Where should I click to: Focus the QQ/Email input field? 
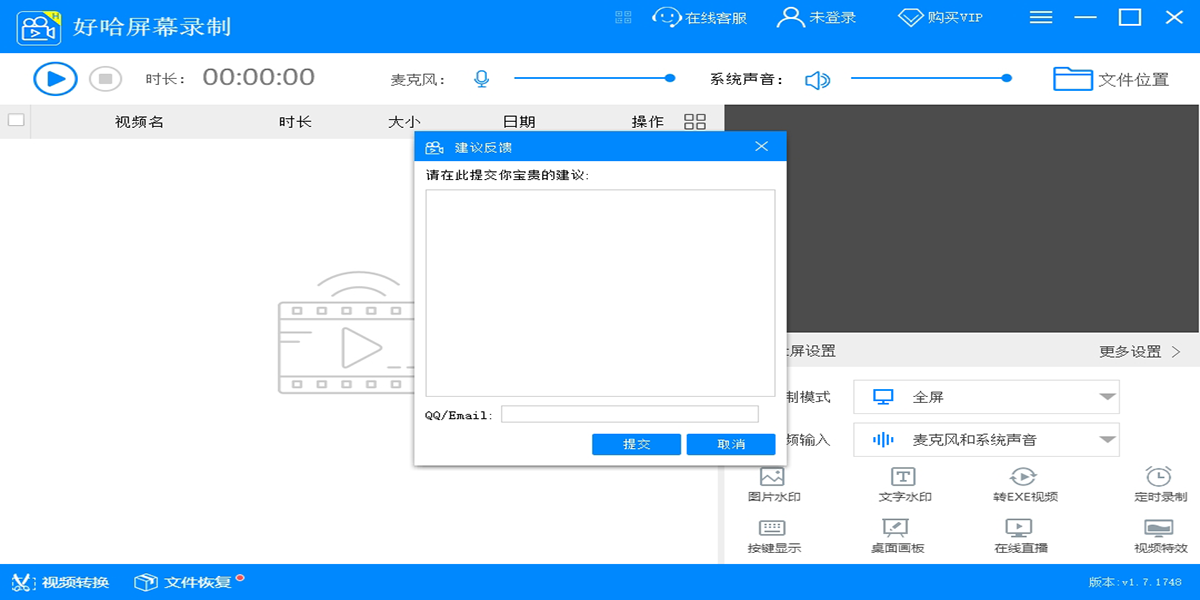click(x=630, y=414)
